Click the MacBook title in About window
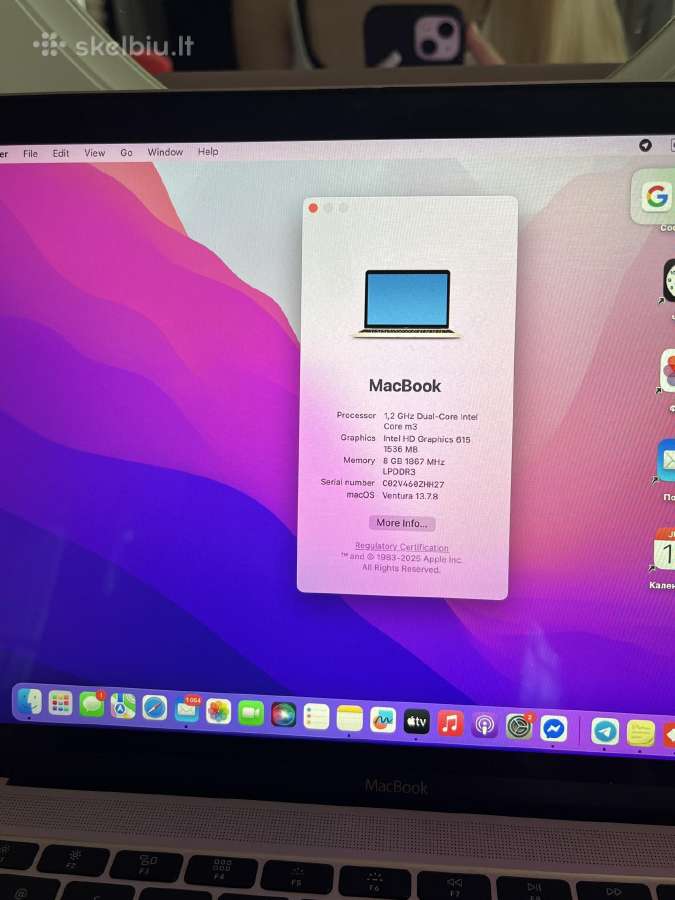Image resolution: width=675 pixels, height=900 pixels. point(405,386)
